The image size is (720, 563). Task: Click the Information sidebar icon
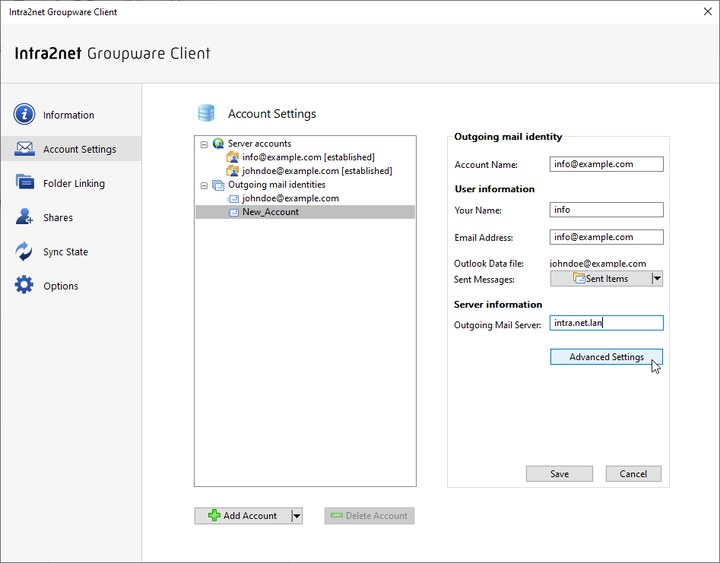pyautogui.click(x=24, y=114)
